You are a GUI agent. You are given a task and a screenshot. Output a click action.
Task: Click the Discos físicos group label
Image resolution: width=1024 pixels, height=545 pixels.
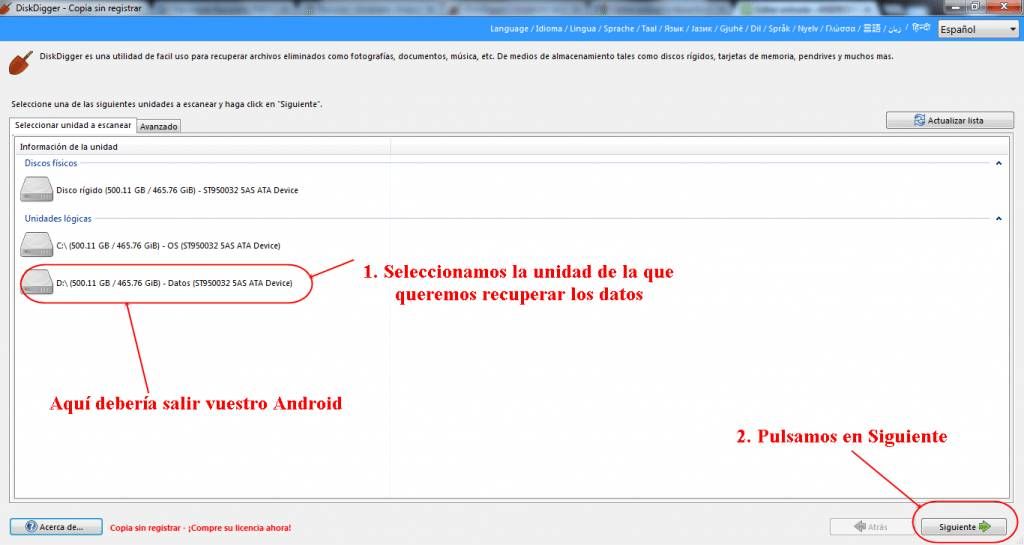point(50,163)
